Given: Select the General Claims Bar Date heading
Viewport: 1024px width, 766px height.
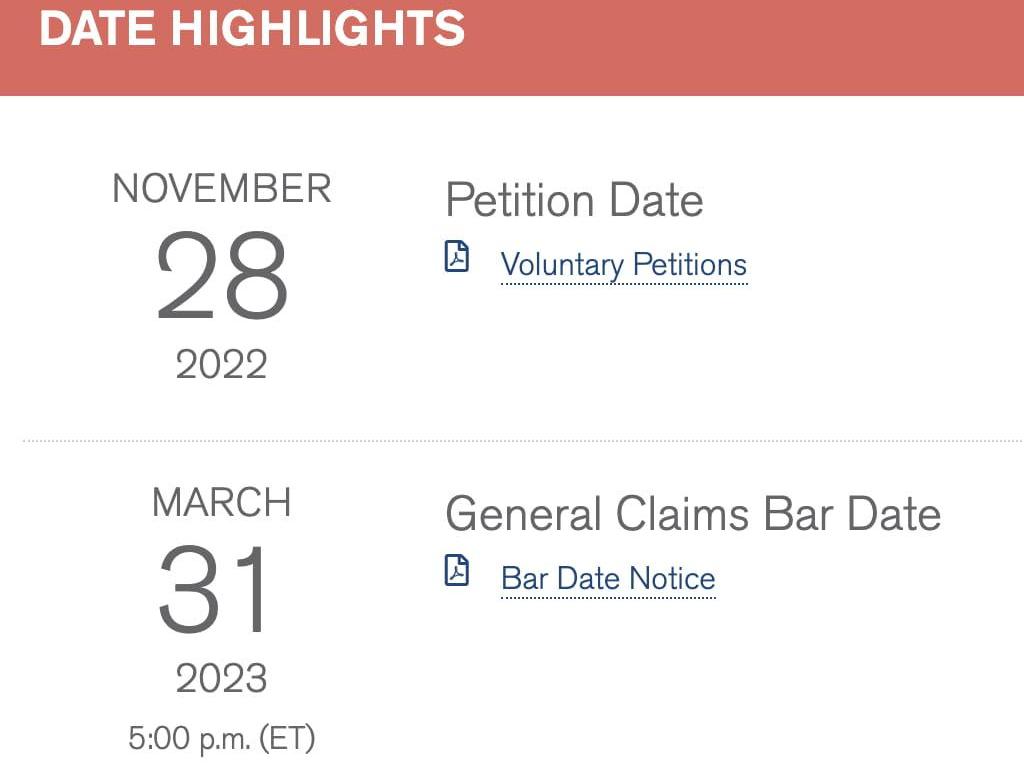Looking at the screenshot, I should tap(693, 514).
